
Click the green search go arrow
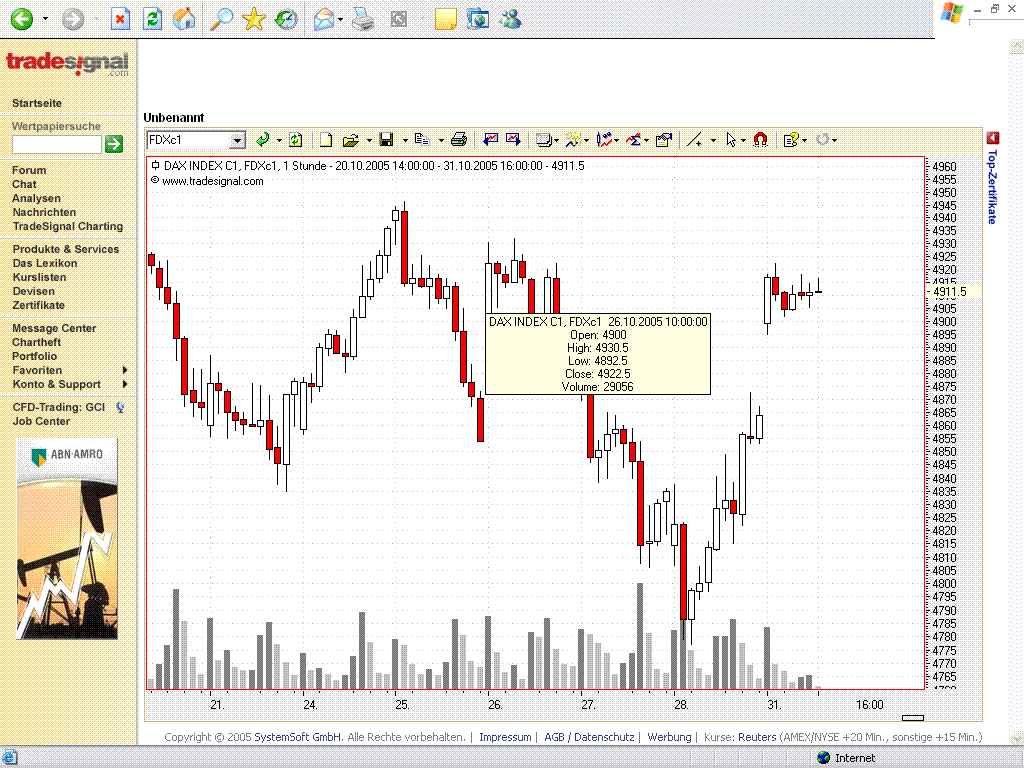pyautogui.click(x=114, y=144)
